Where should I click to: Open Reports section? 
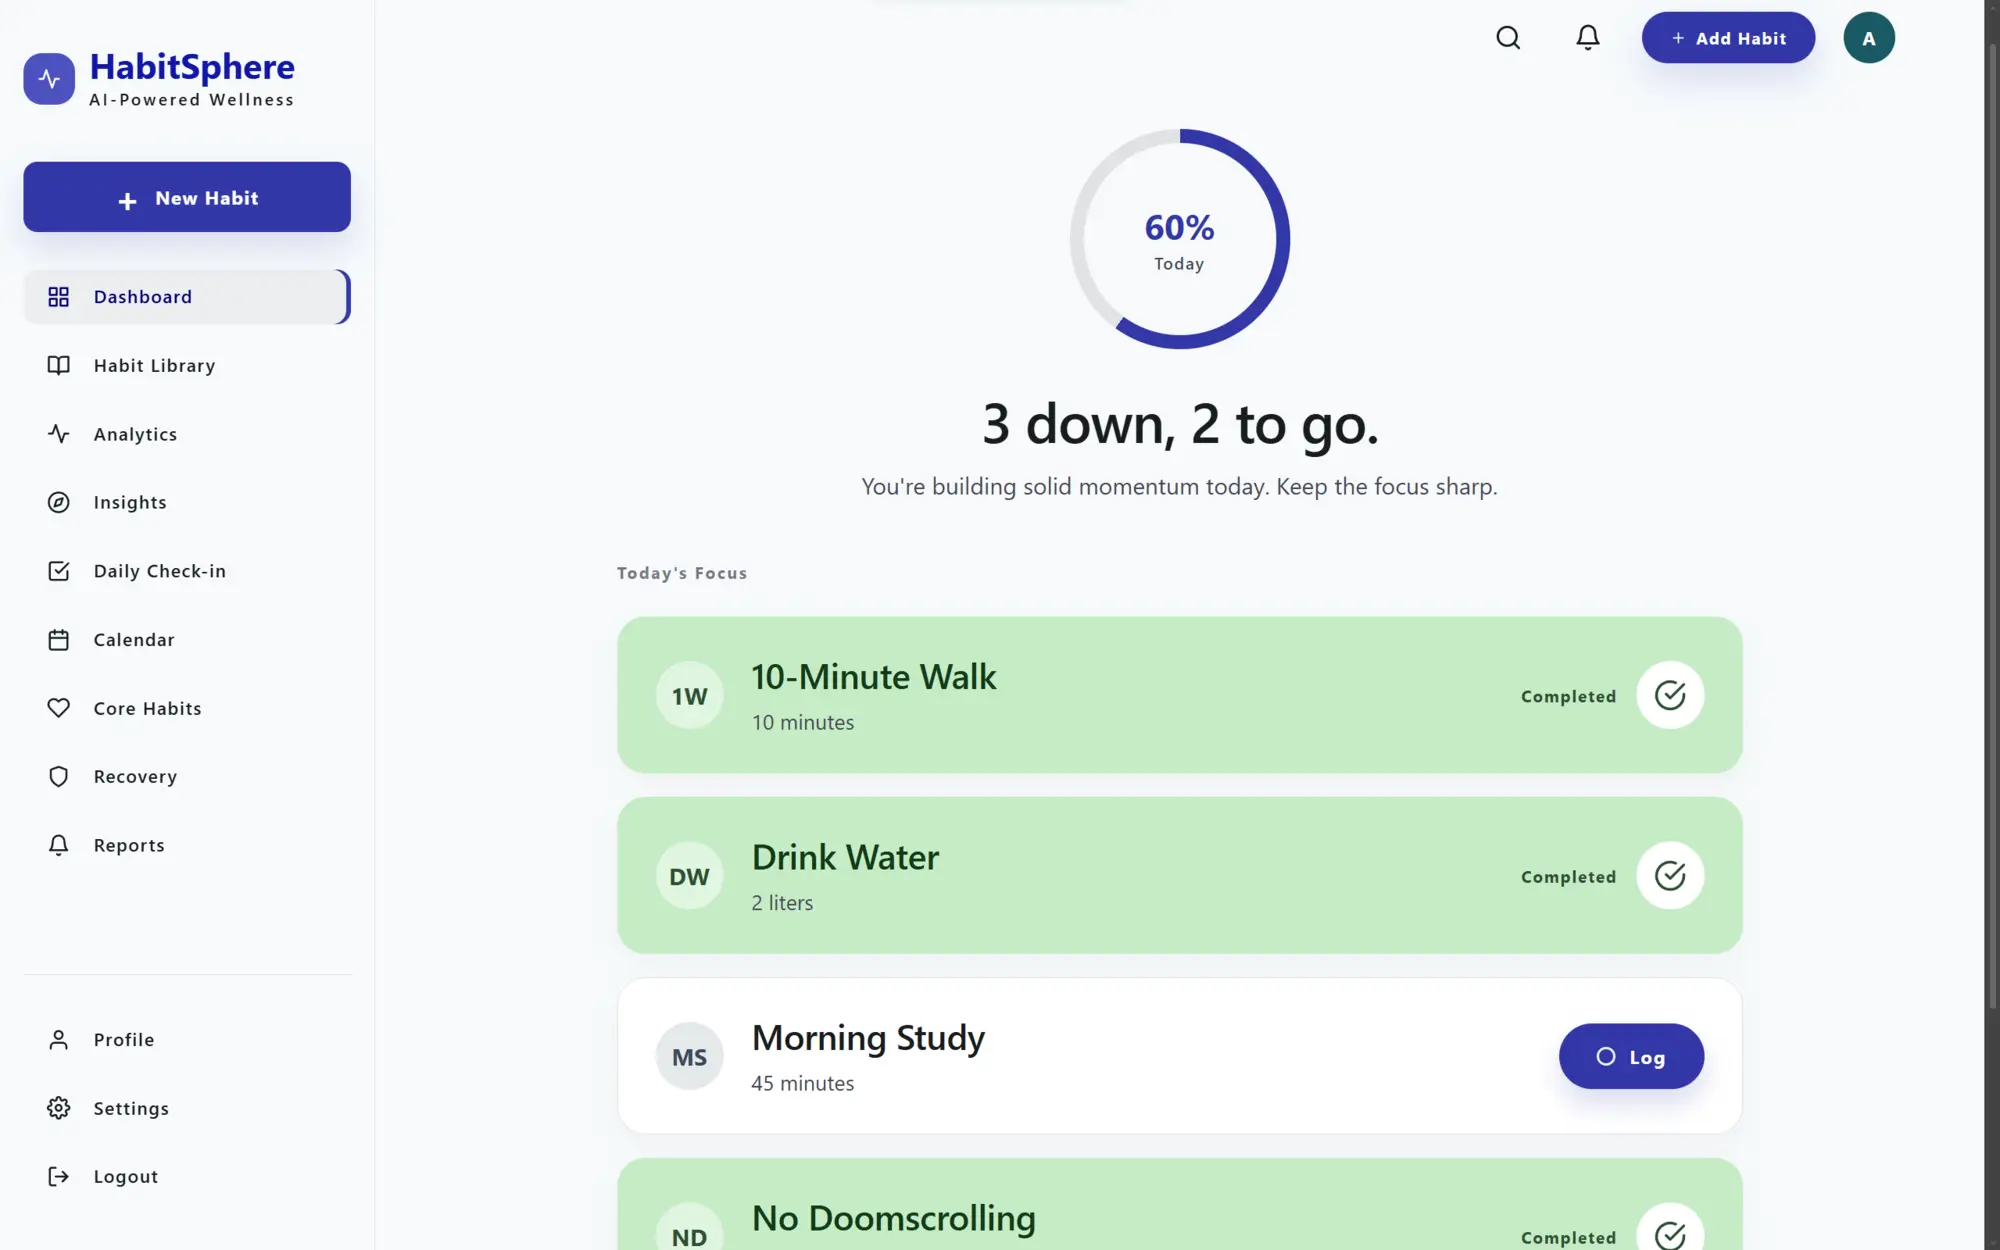coord(187,845)
